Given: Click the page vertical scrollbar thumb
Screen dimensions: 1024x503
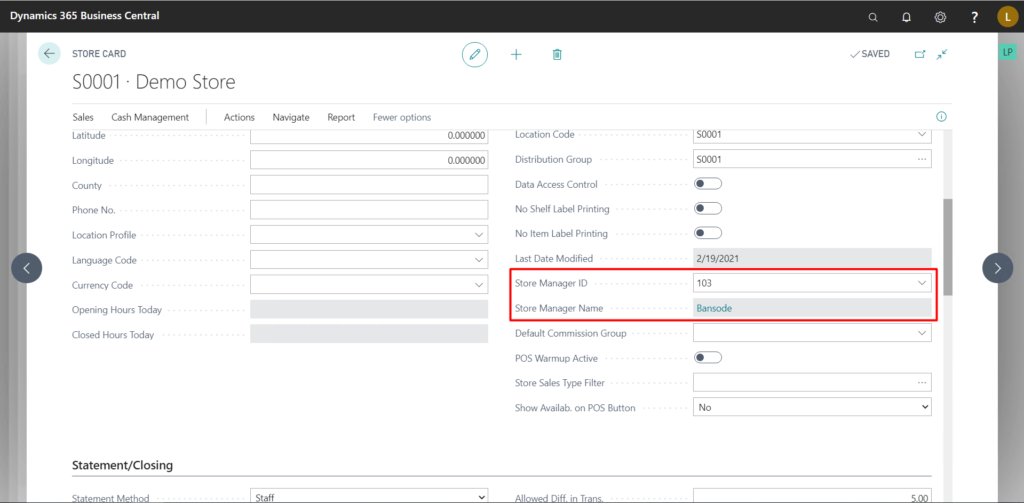Looking at the screenshot, I should pos(948,247).
